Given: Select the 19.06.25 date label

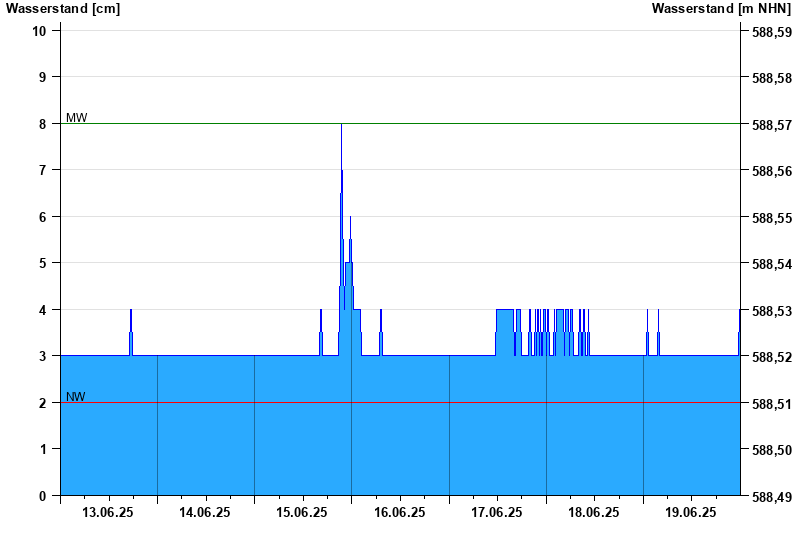Looking at the screenshot, I should (690, 513).
